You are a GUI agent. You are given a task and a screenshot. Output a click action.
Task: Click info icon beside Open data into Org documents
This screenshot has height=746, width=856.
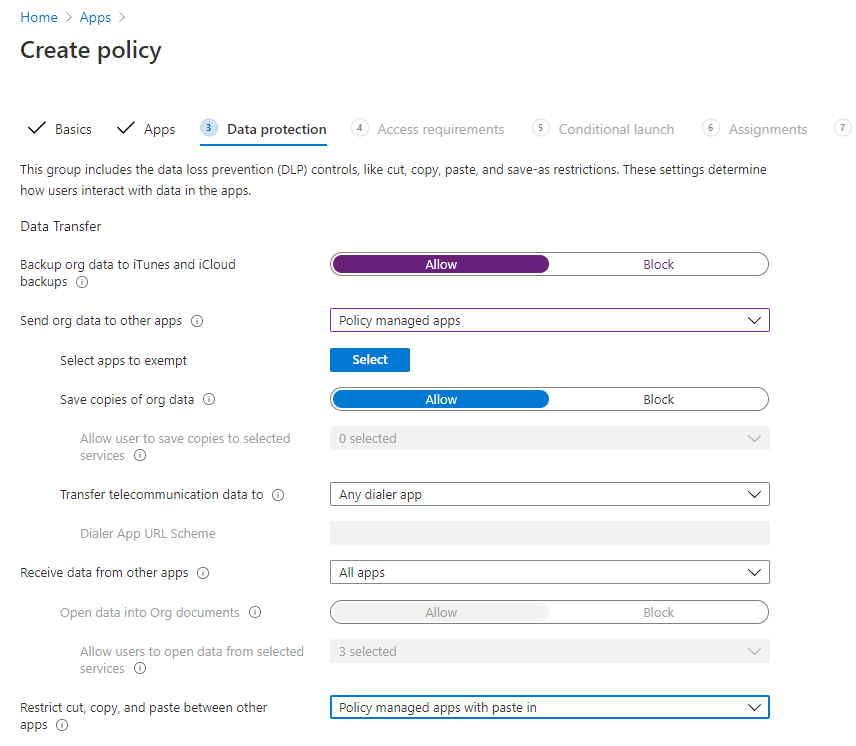(x=255, y=612)
